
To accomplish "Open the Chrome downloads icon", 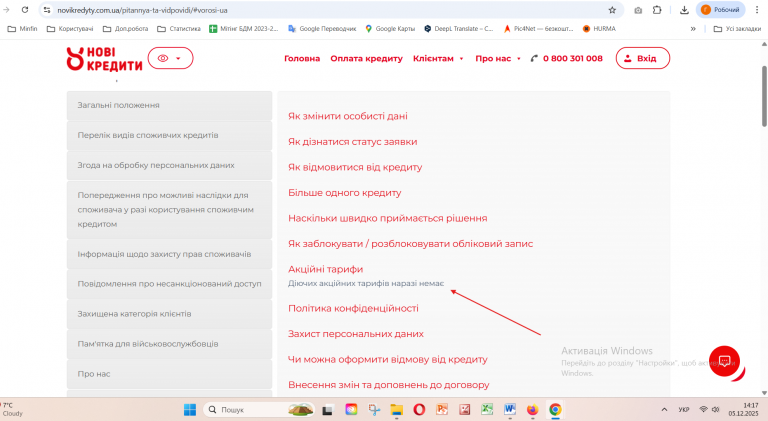I will coord(684,10).
